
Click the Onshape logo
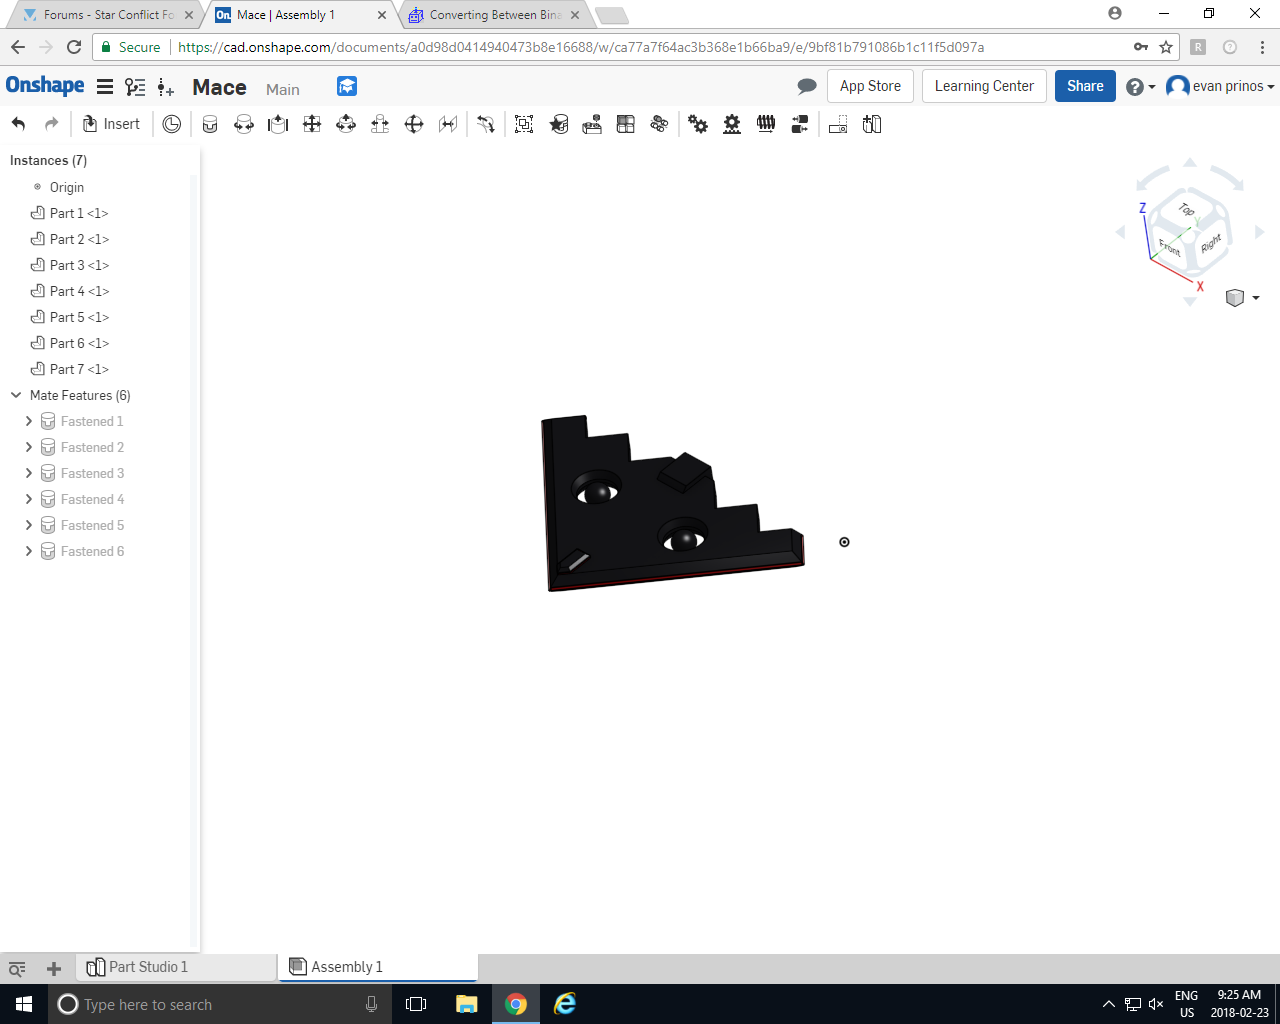(x=45, y=86)
